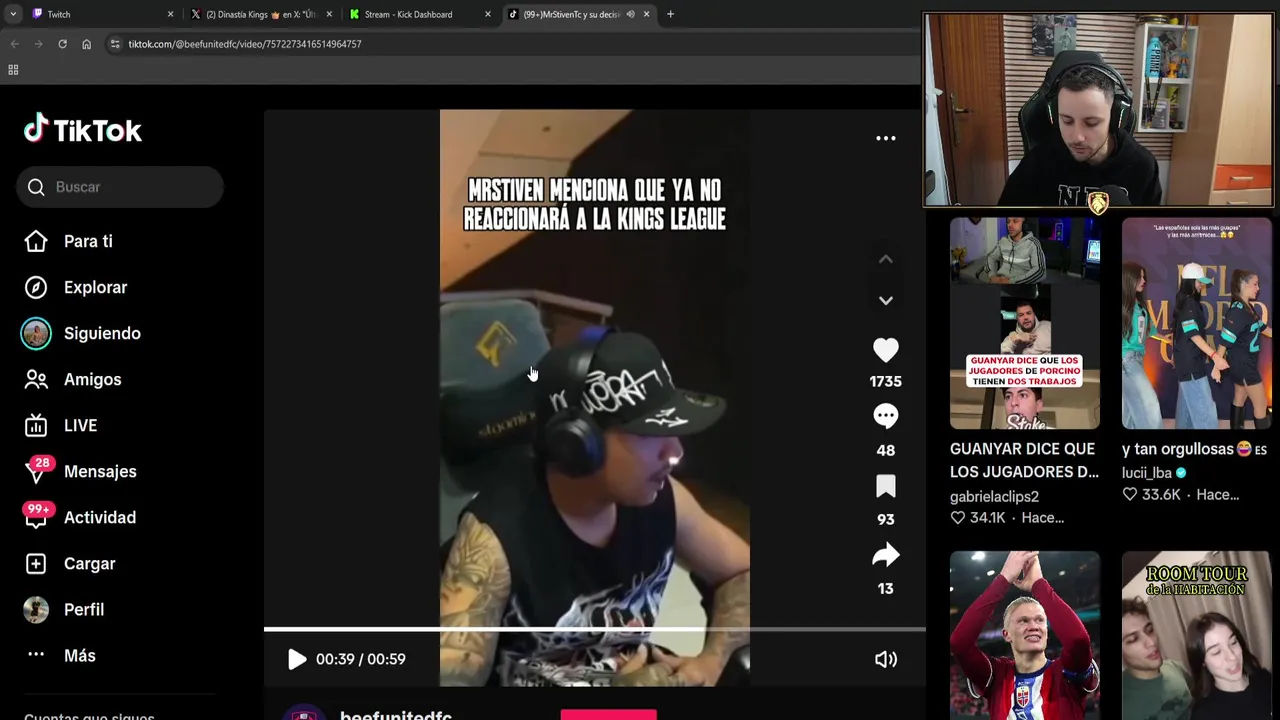This screenshot has height=720, width=1280.
Task: Click Cargar to upload video
Action: pyautogui.click(x=89, y=563)
